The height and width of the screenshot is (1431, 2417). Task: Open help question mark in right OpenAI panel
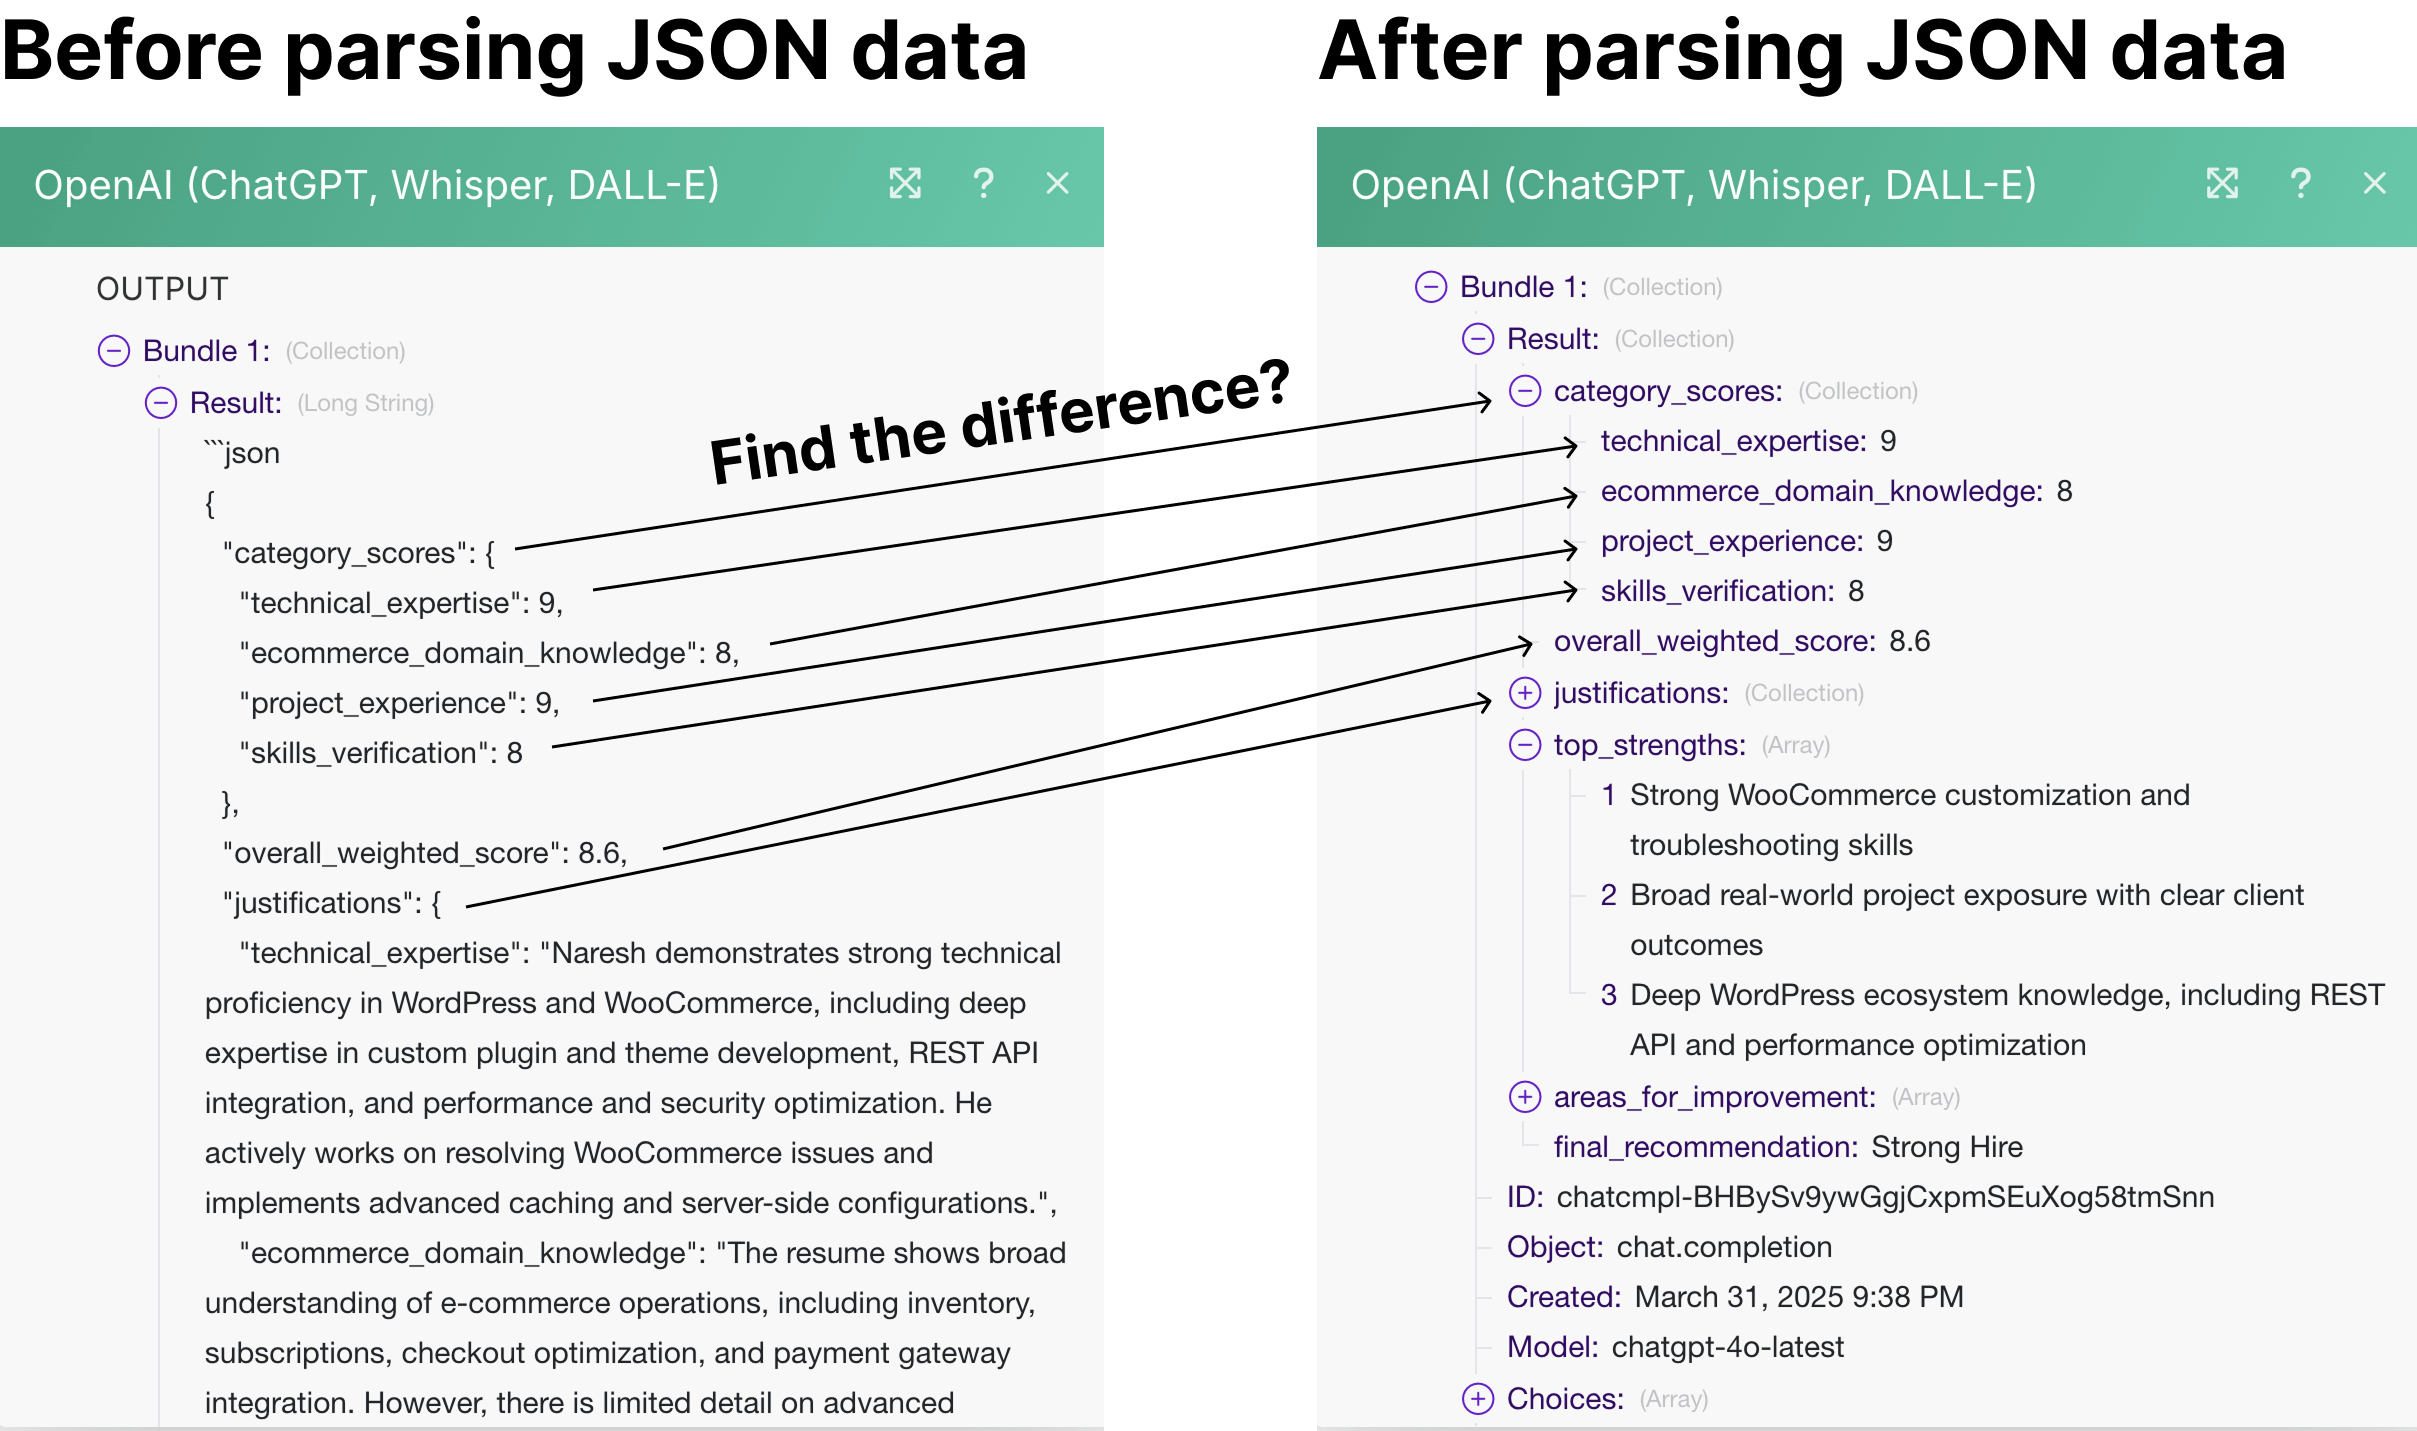pos(2300,184)
